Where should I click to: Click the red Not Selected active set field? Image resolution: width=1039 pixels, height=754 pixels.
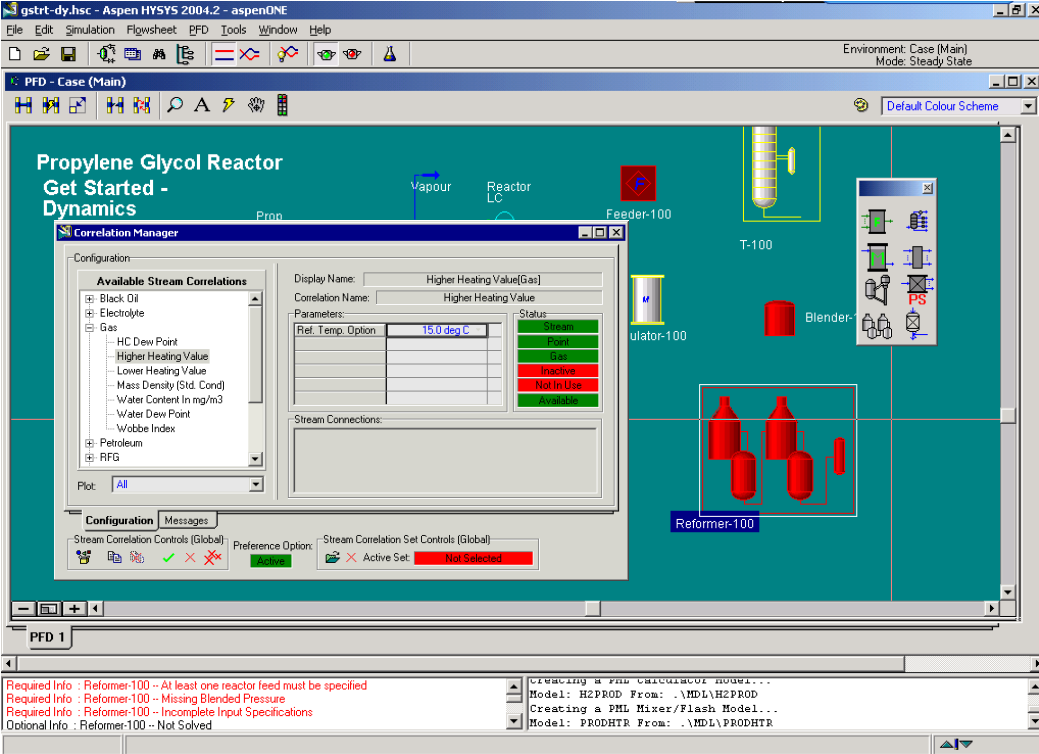(473, 559)
